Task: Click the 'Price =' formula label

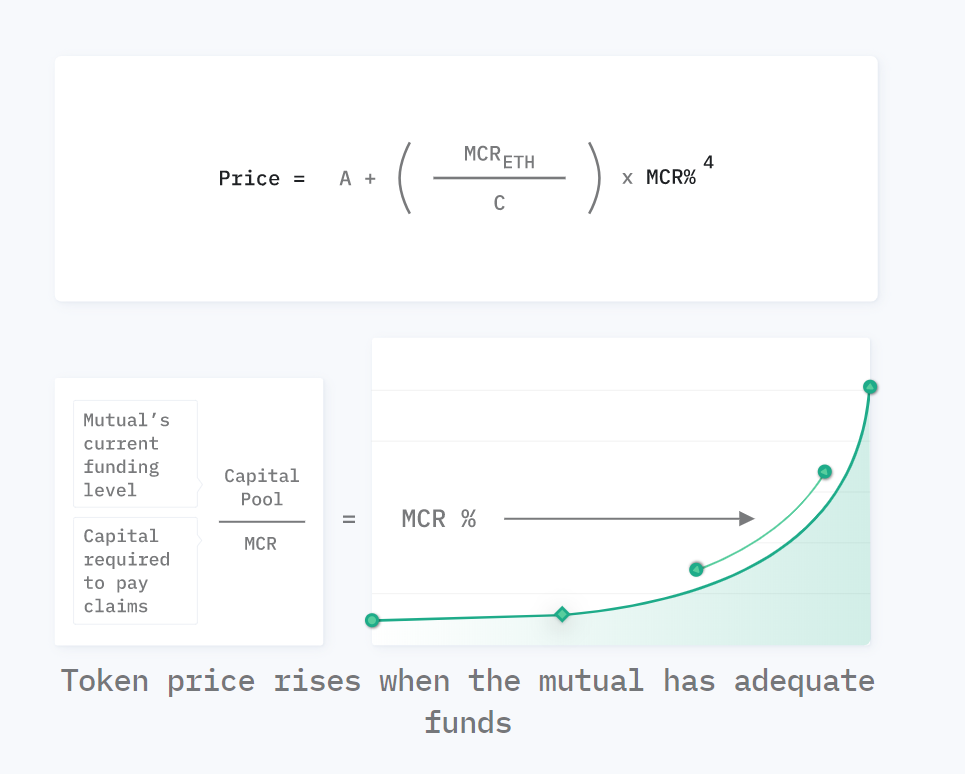Action: (x=262, y=178)
